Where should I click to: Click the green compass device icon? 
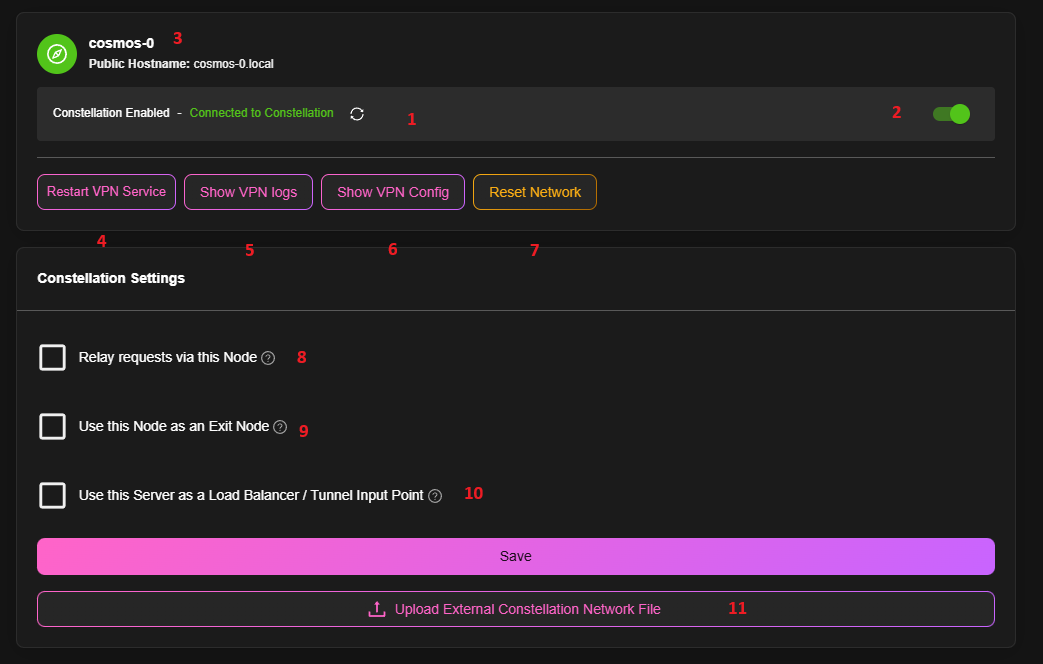[x=57, y=54]
